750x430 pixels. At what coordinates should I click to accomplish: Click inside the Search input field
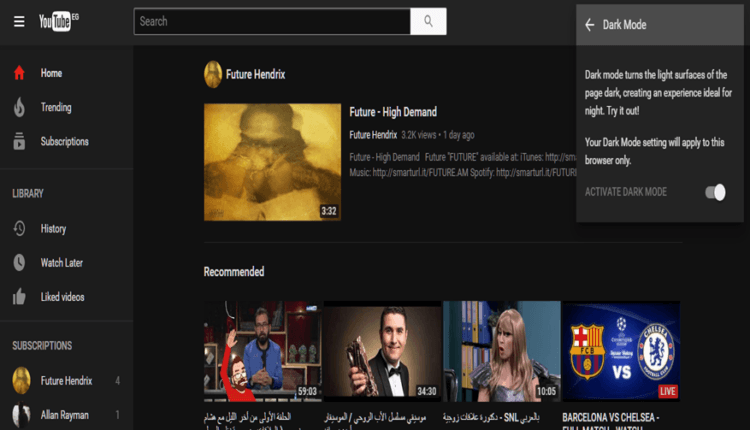point(272,21)
